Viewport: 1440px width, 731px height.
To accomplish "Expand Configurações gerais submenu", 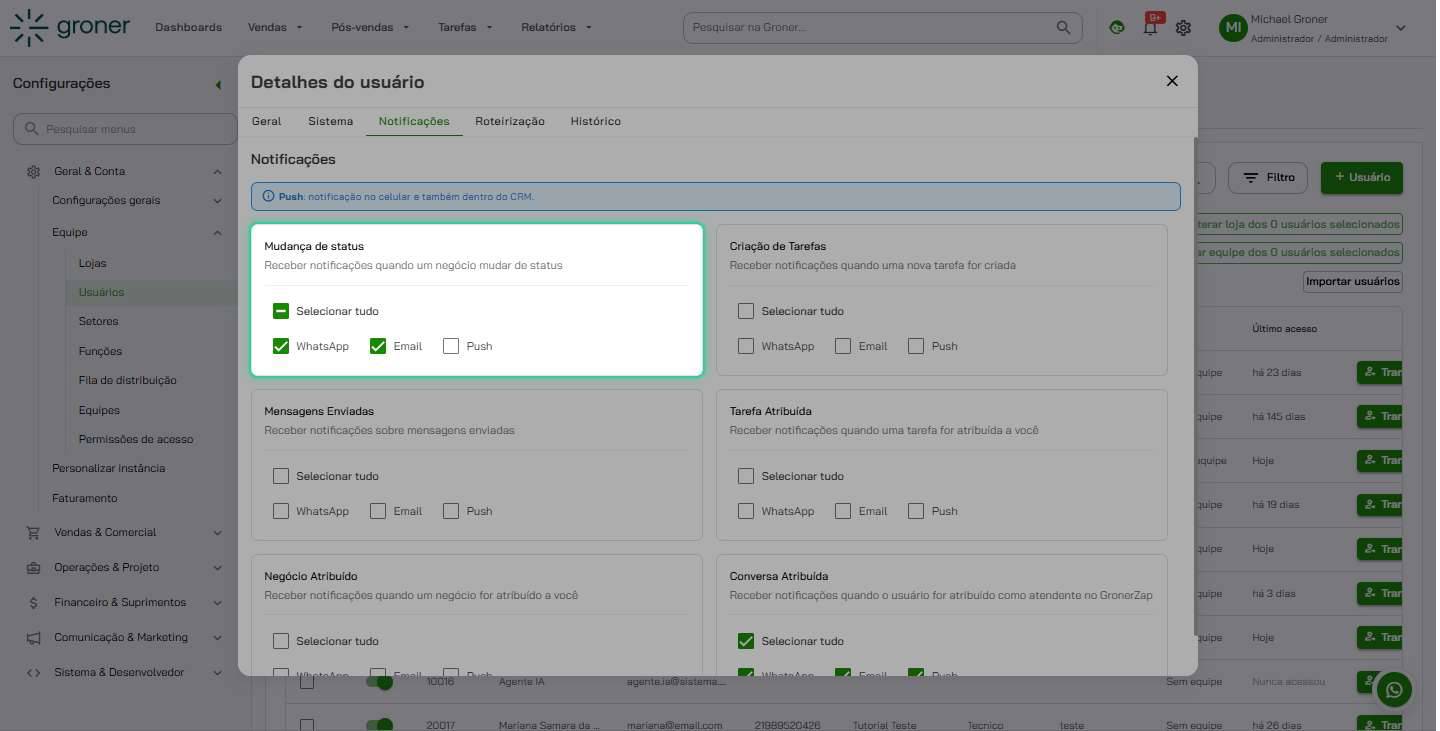I will (217, 201).
